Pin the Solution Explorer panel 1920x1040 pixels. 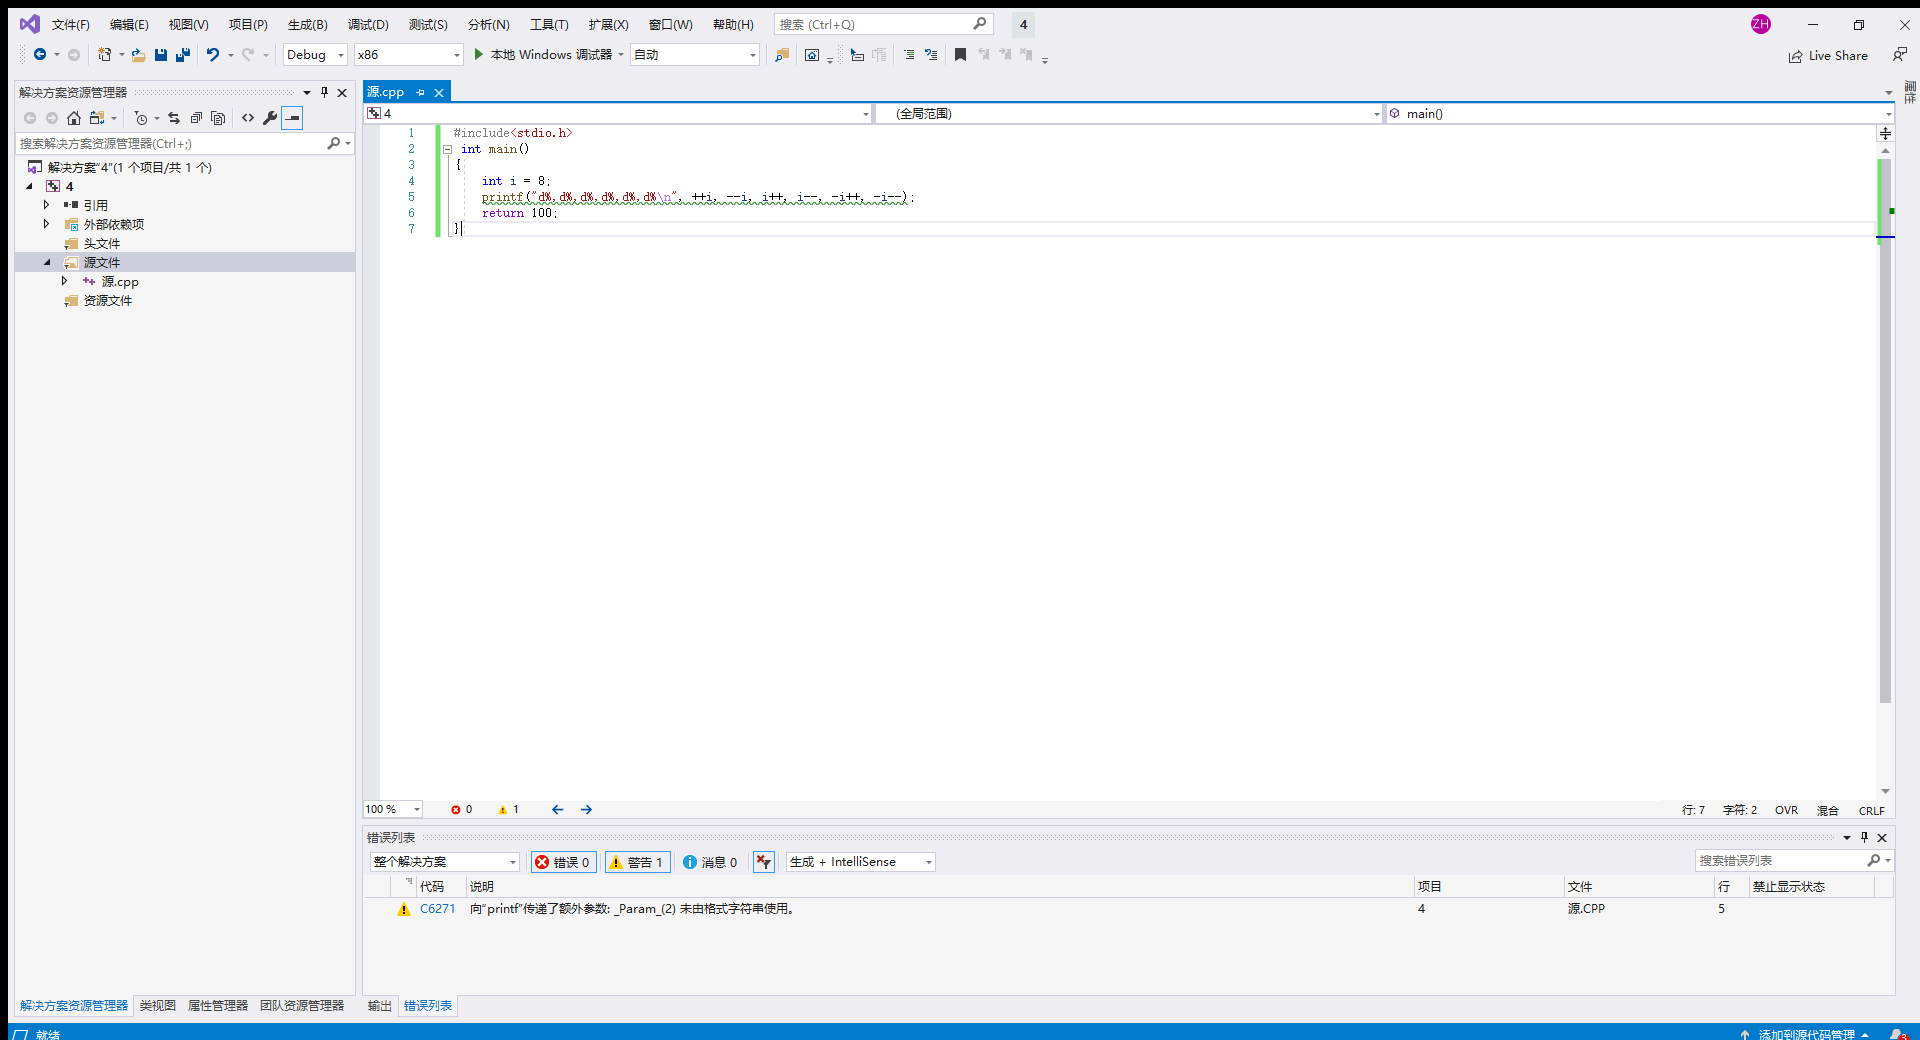click(324, 92)
